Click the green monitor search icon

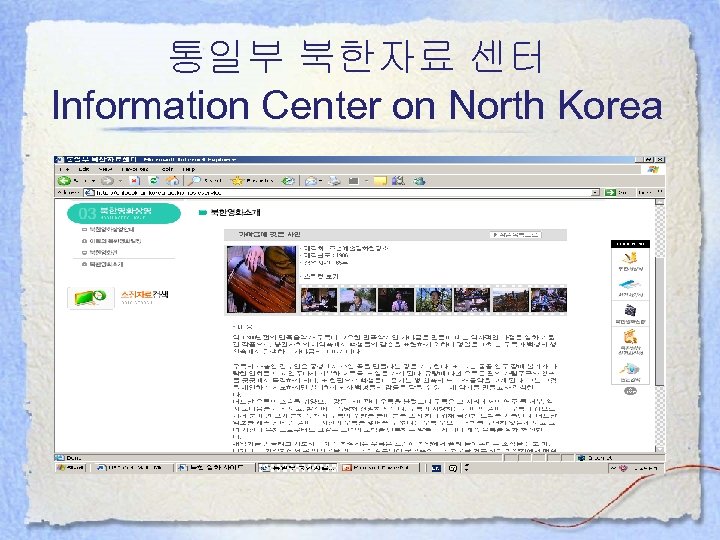[x=90, y=298]
